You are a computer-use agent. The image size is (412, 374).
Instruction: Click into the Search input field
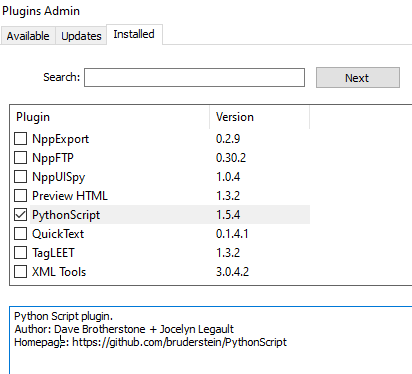194,78
